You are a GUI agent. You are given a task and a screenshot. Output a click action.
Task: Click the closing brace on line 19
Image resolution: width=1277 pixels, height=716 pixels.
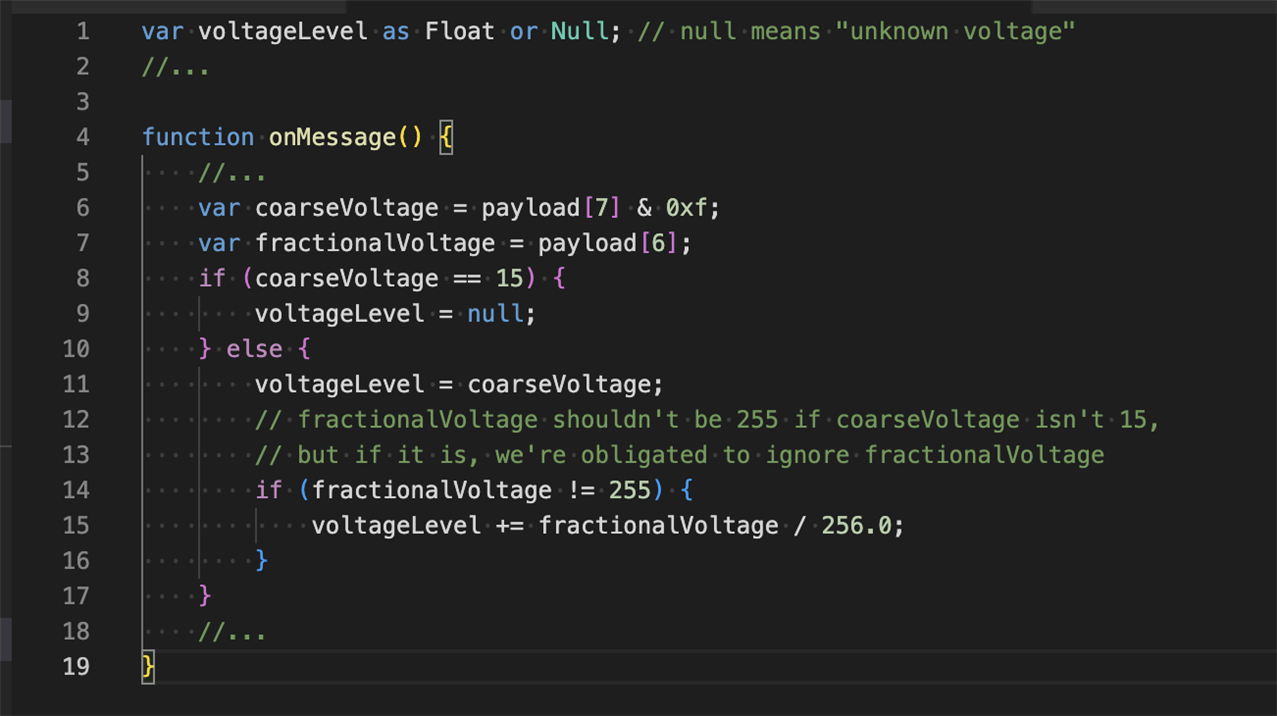click(x=148, y=666)
